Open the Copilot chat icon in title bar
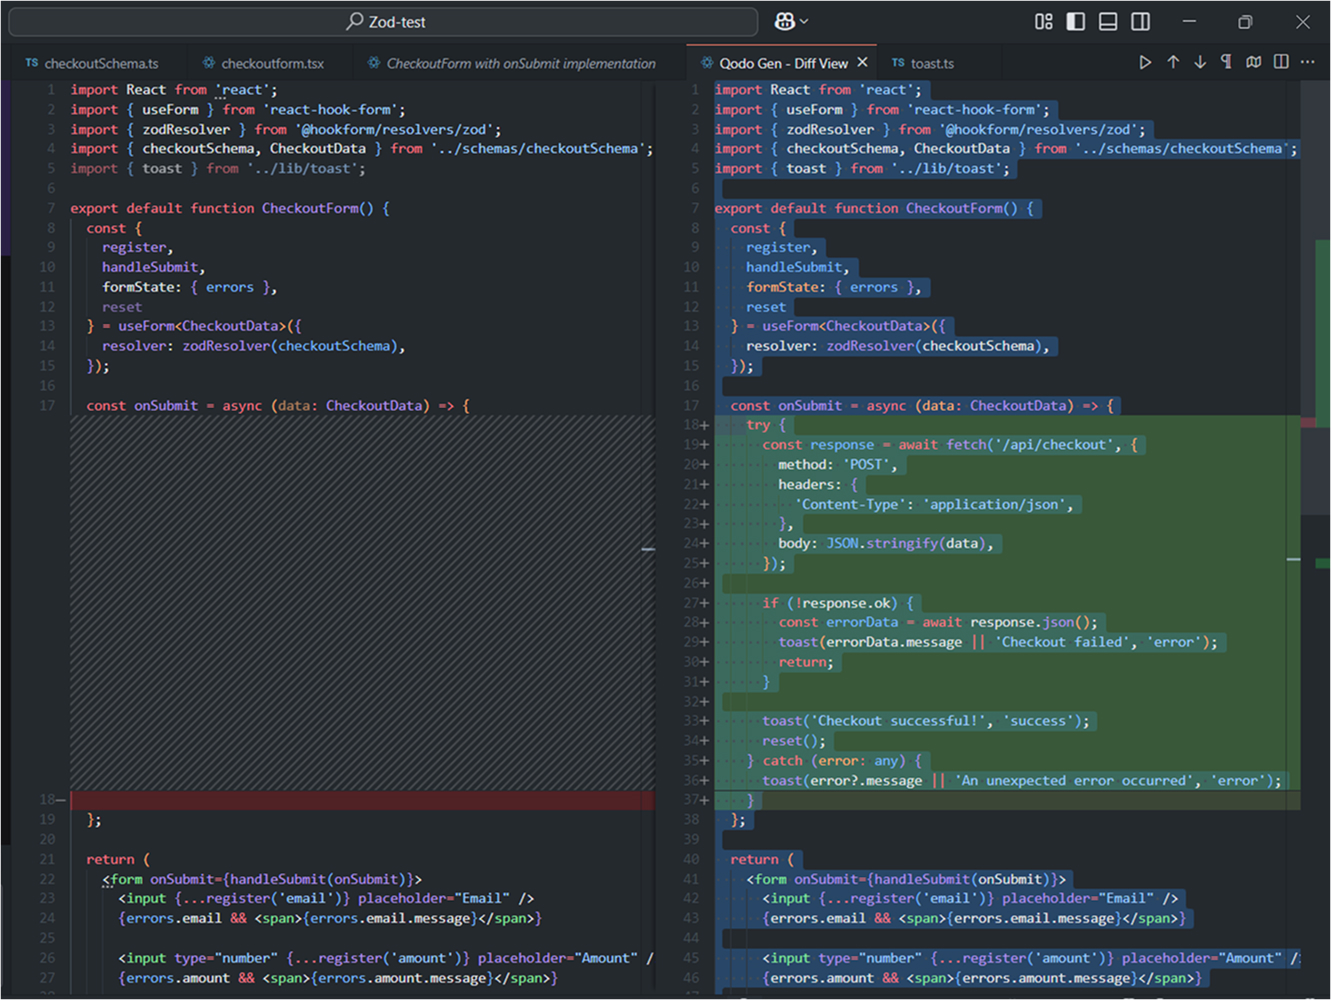The width and height of the screenshot is (1331, 1000). 785,21
